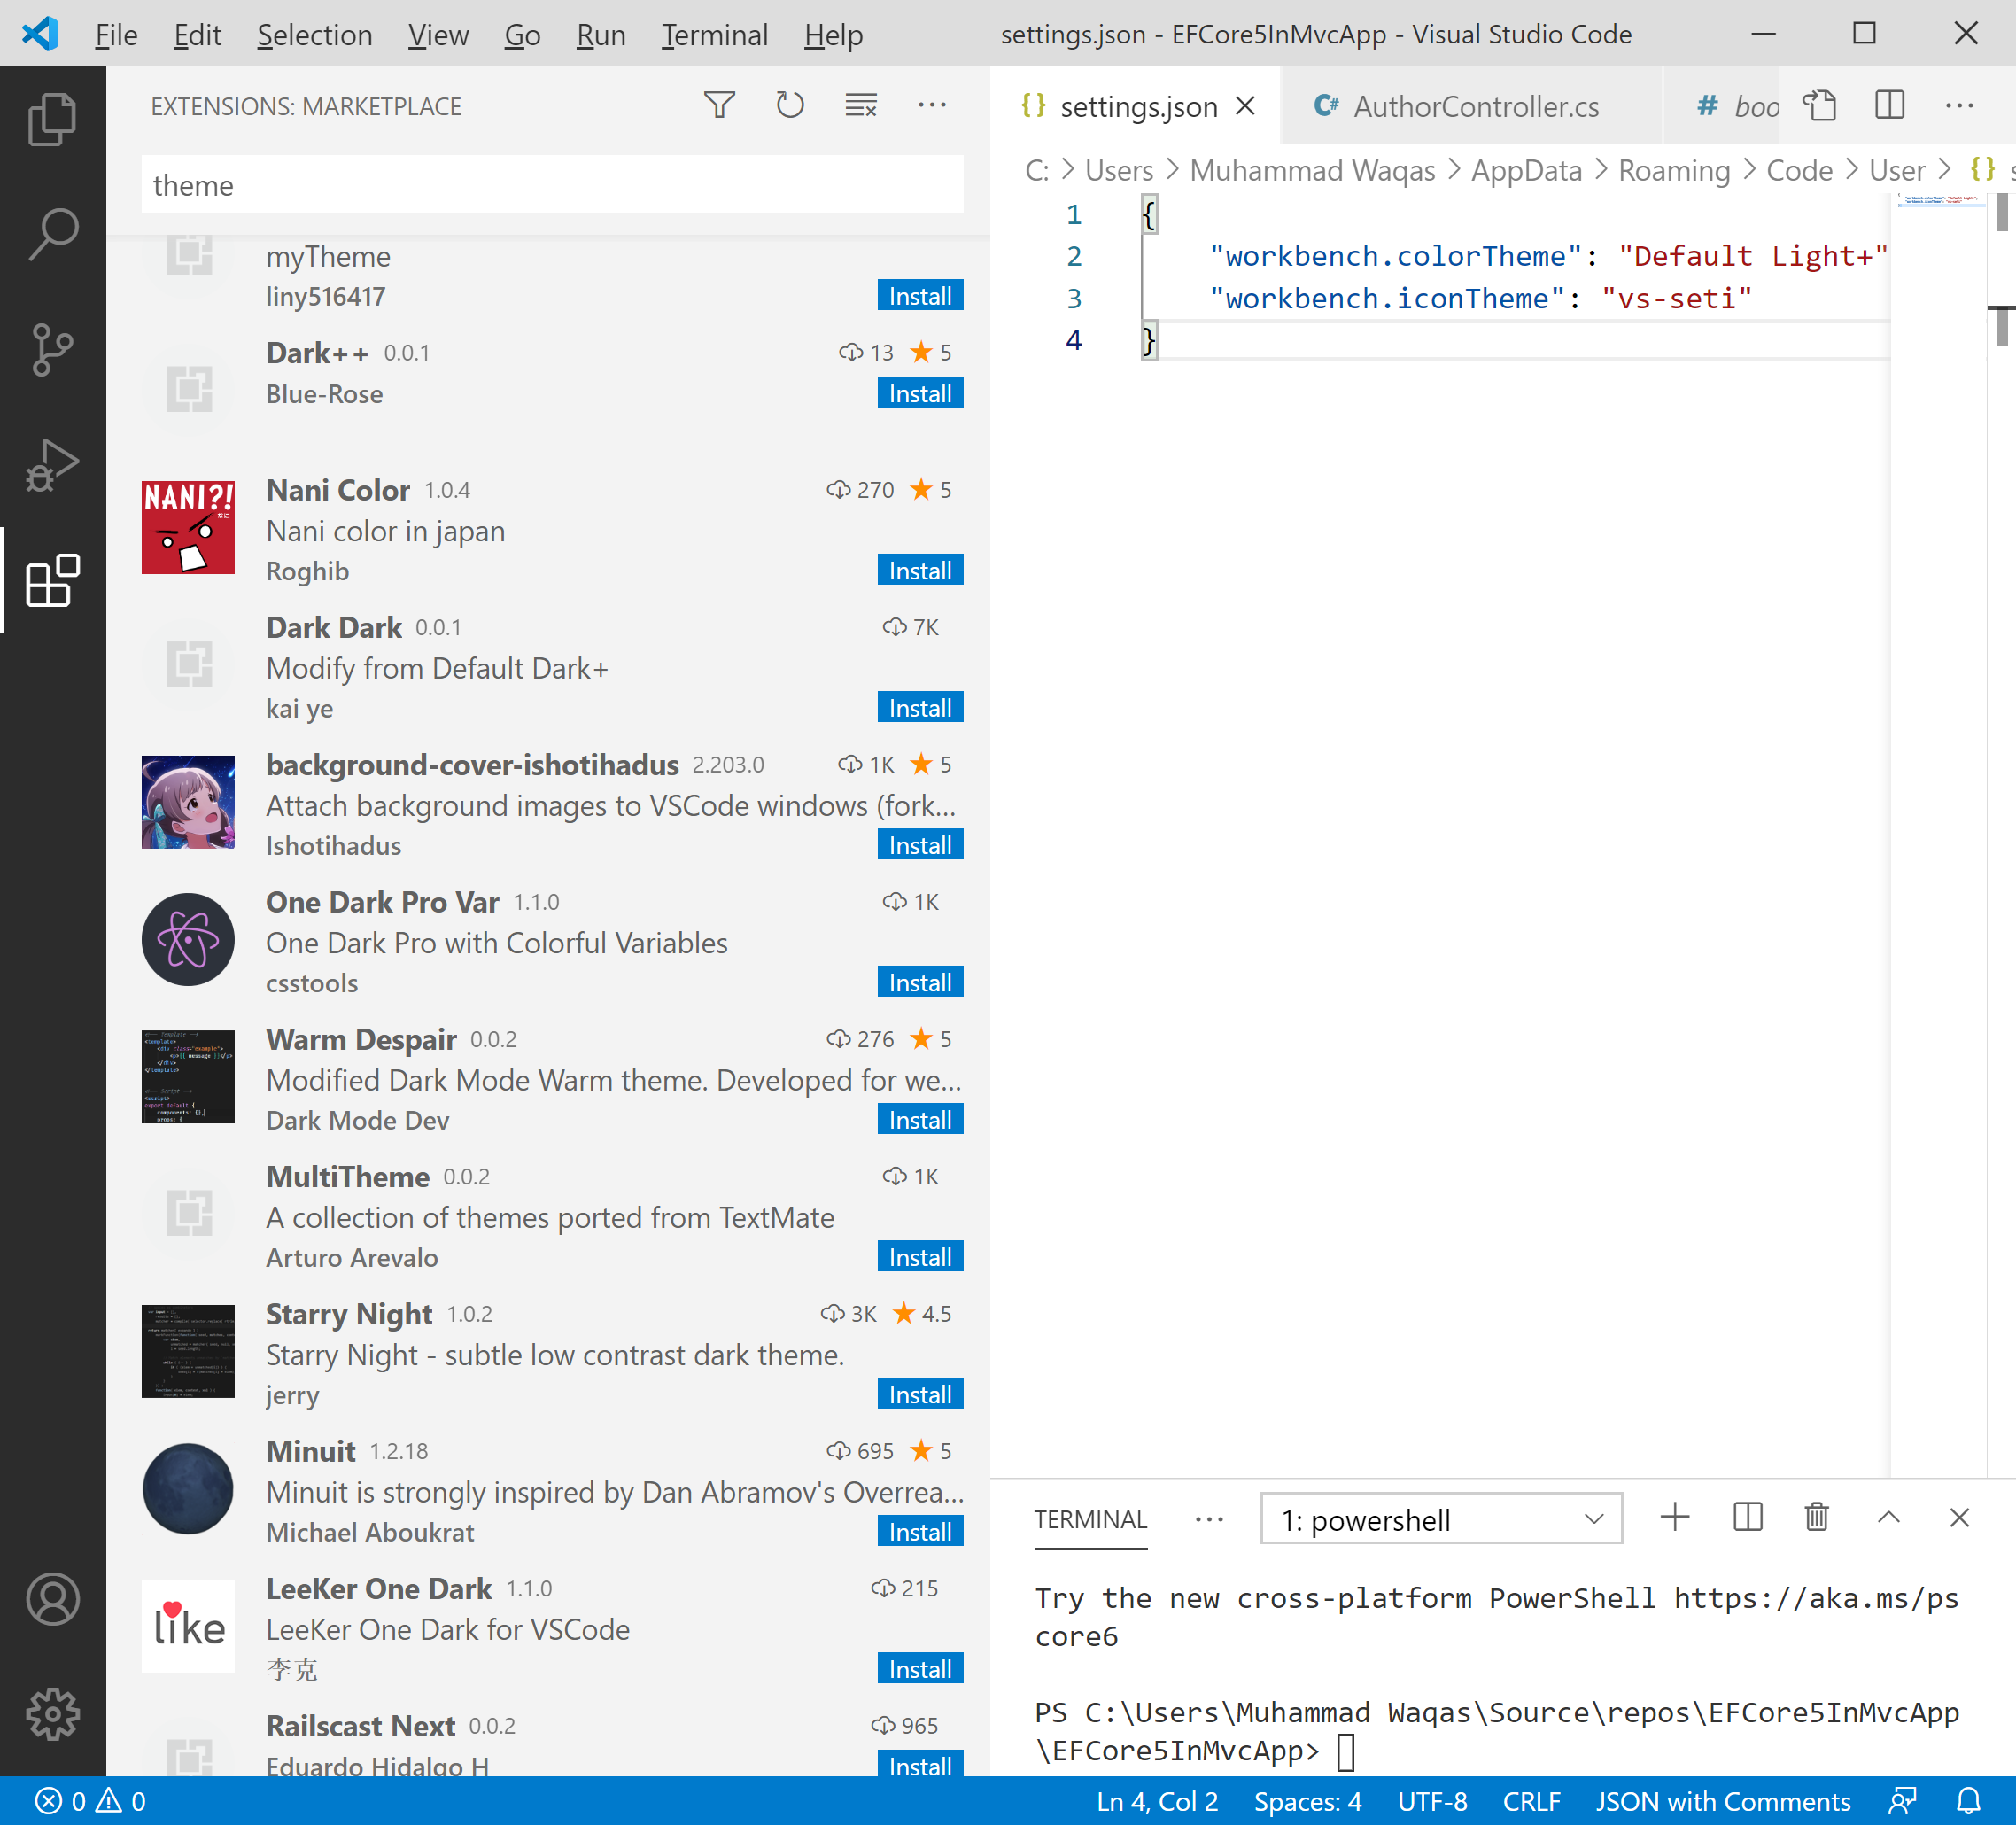Clear extensions search results icon

(860, 105)
